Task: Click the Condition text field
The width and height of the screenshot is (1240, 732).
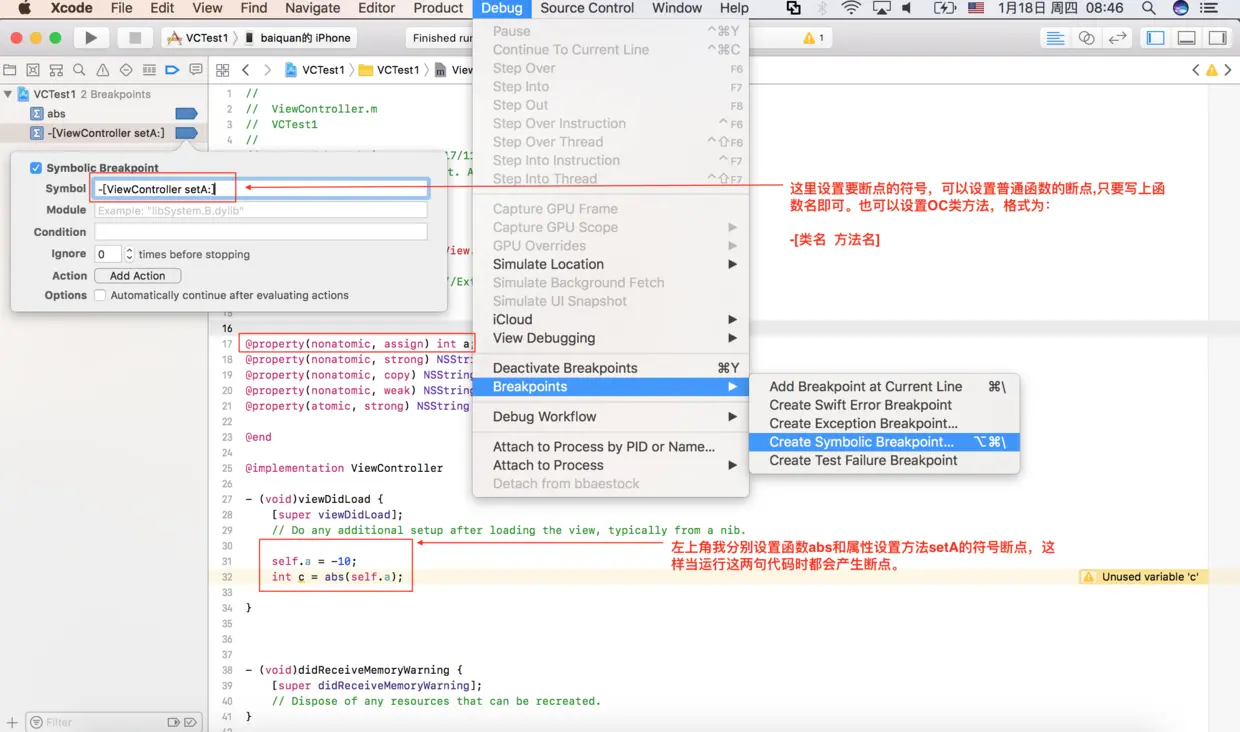Action: 261,232
